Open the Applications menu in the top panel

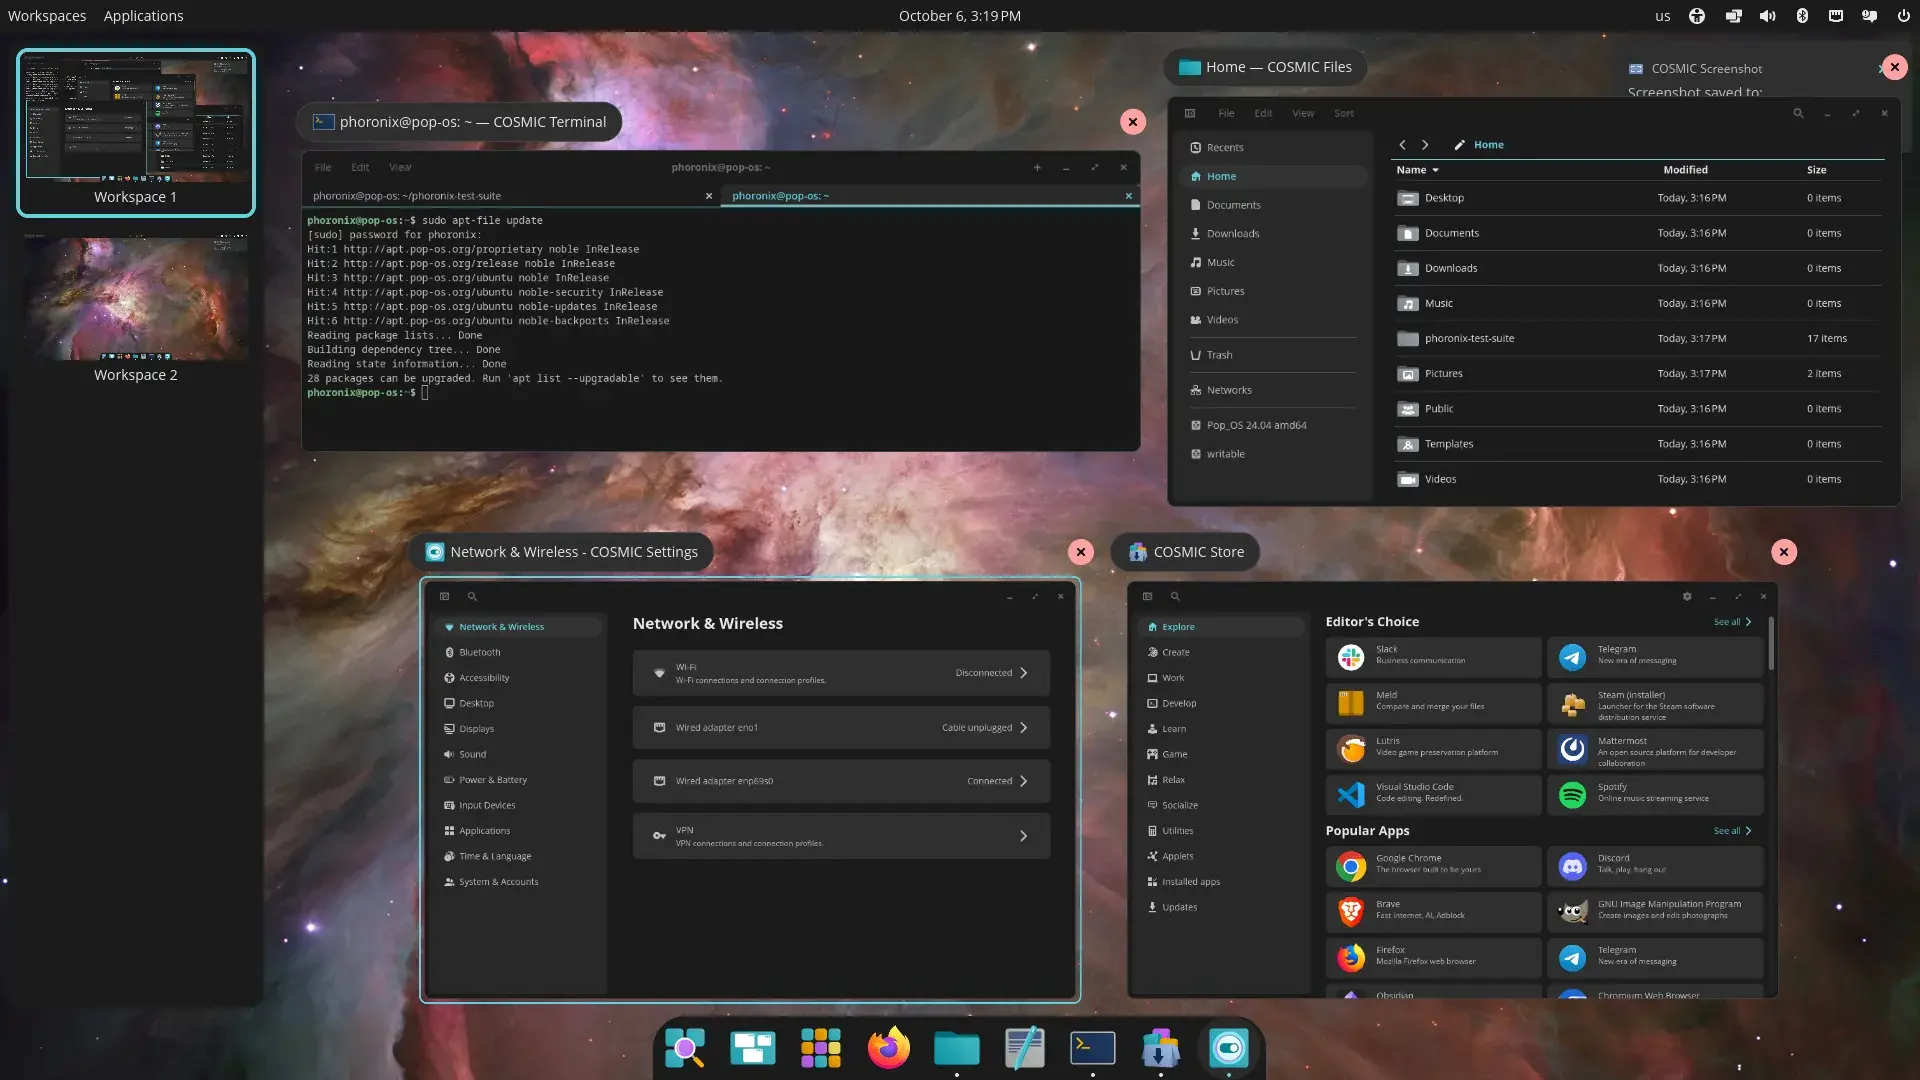[x=143, y=16]
